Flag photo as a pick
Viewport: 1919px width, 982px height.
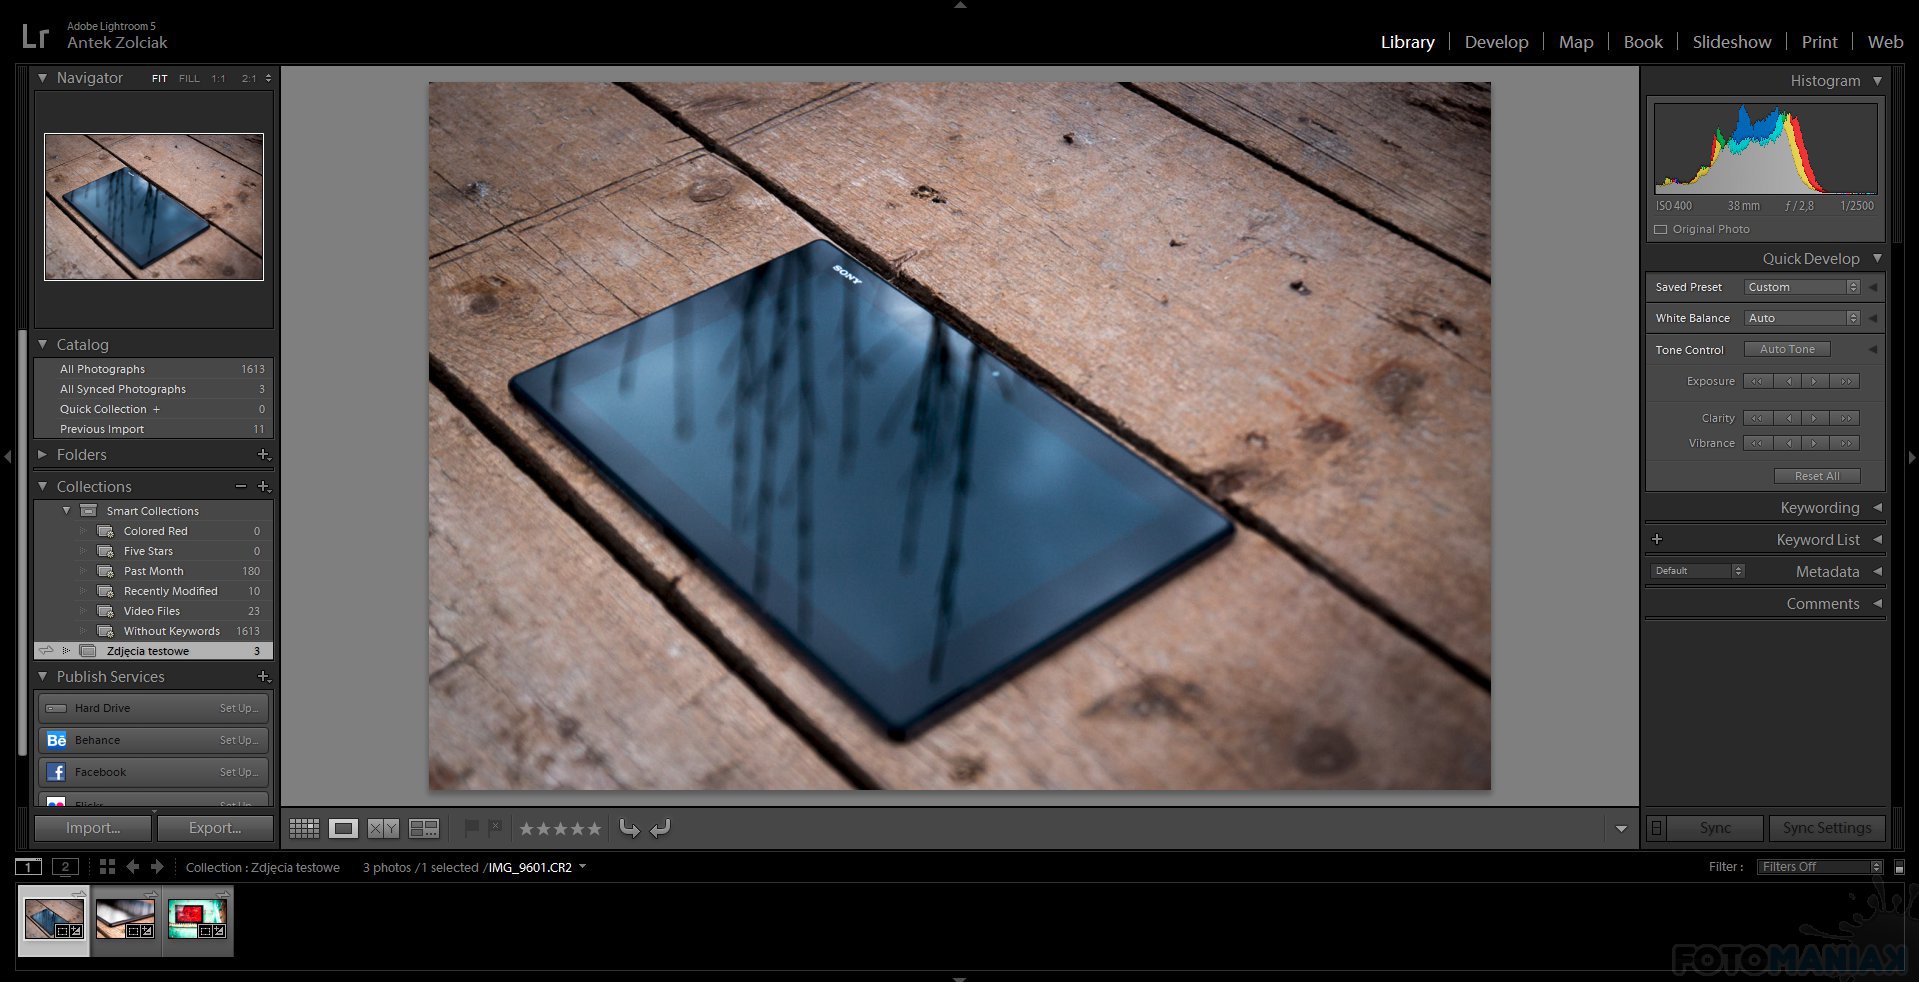[471, 827]
